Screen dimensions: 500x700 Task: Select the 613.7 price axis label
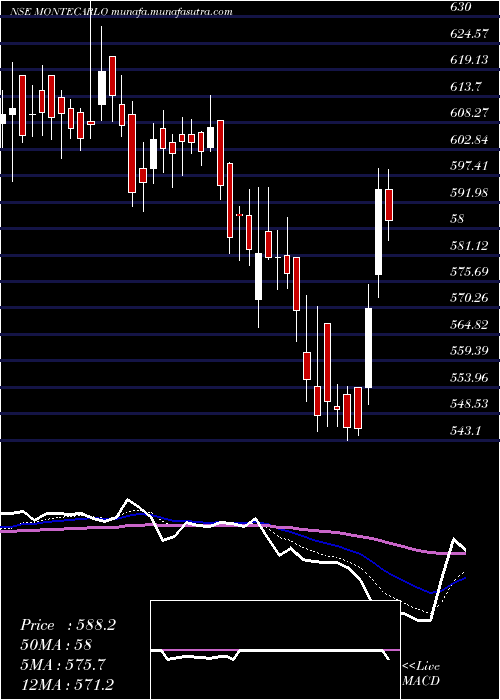click(x=466, y=87)
